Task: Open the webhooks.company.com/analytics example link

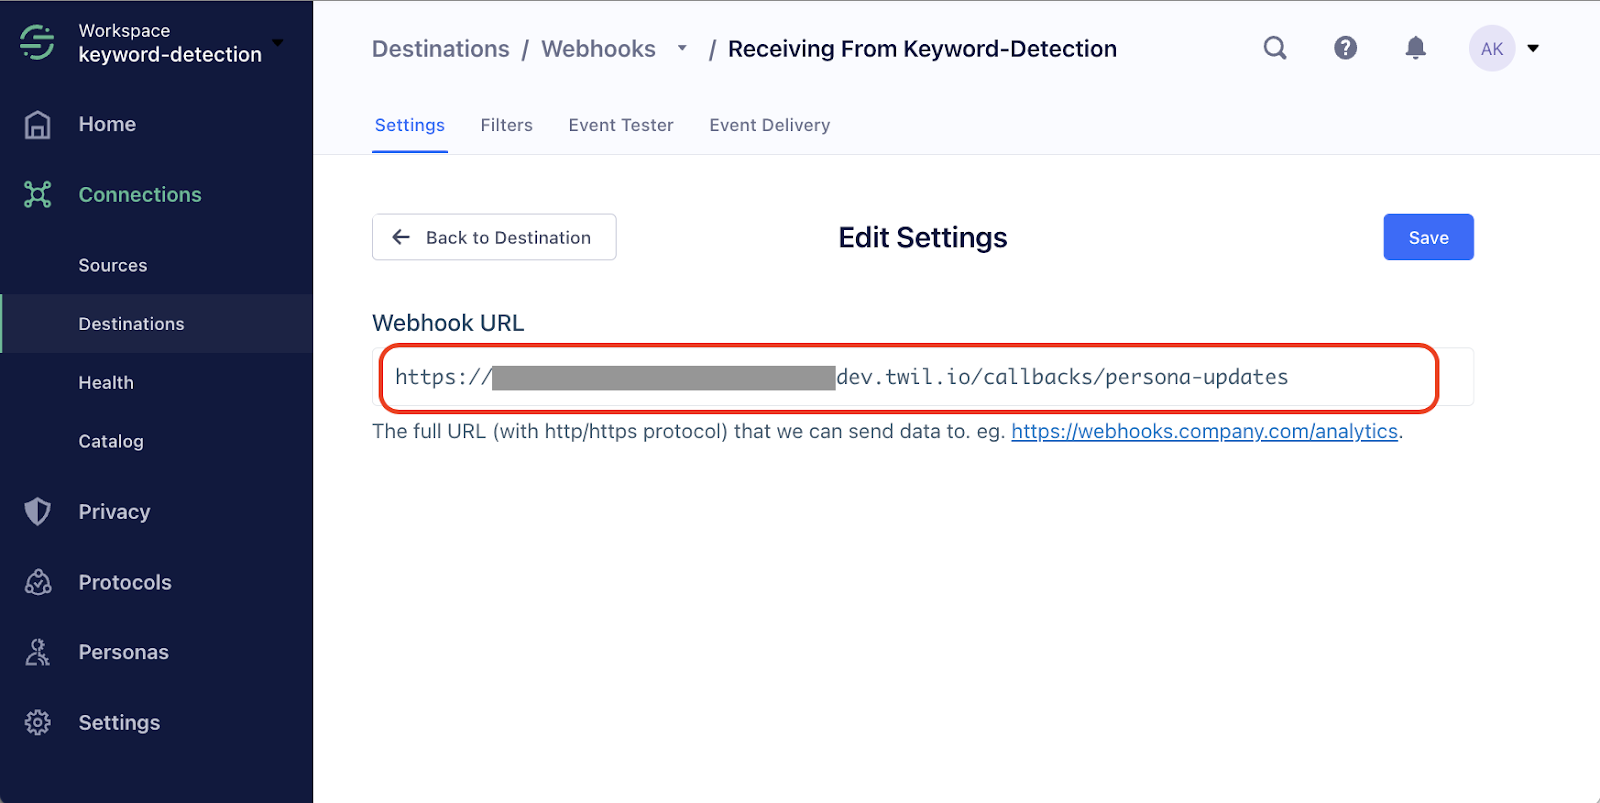Action: pyautogui.click(x=1204, y=431)
